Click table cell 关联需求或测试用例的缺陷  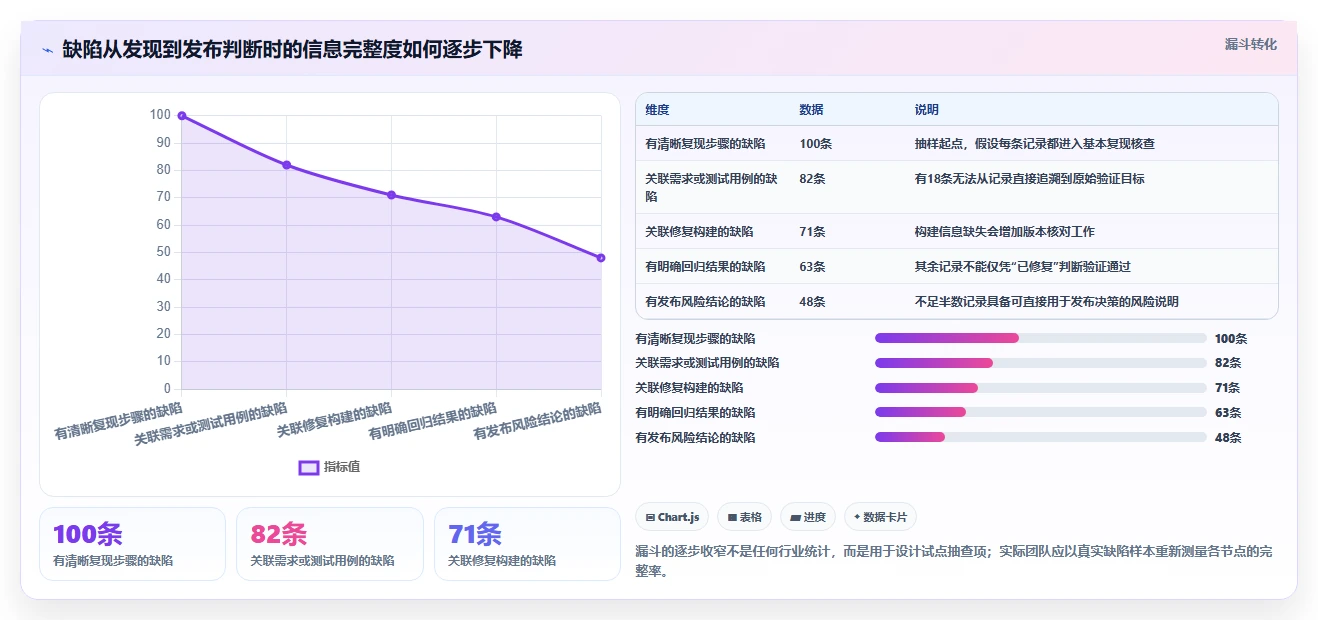(712, 187)
